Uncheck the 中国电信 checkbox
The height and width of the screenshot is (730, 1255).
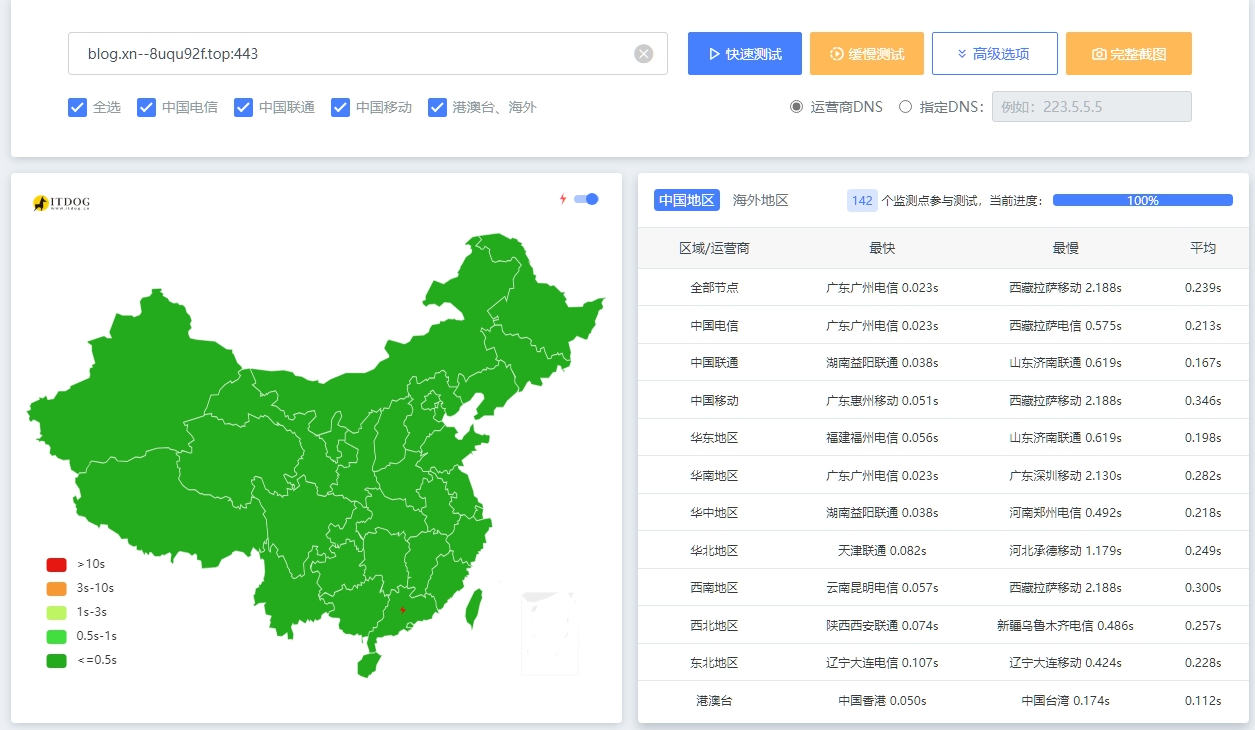click(x=147, y=107)
